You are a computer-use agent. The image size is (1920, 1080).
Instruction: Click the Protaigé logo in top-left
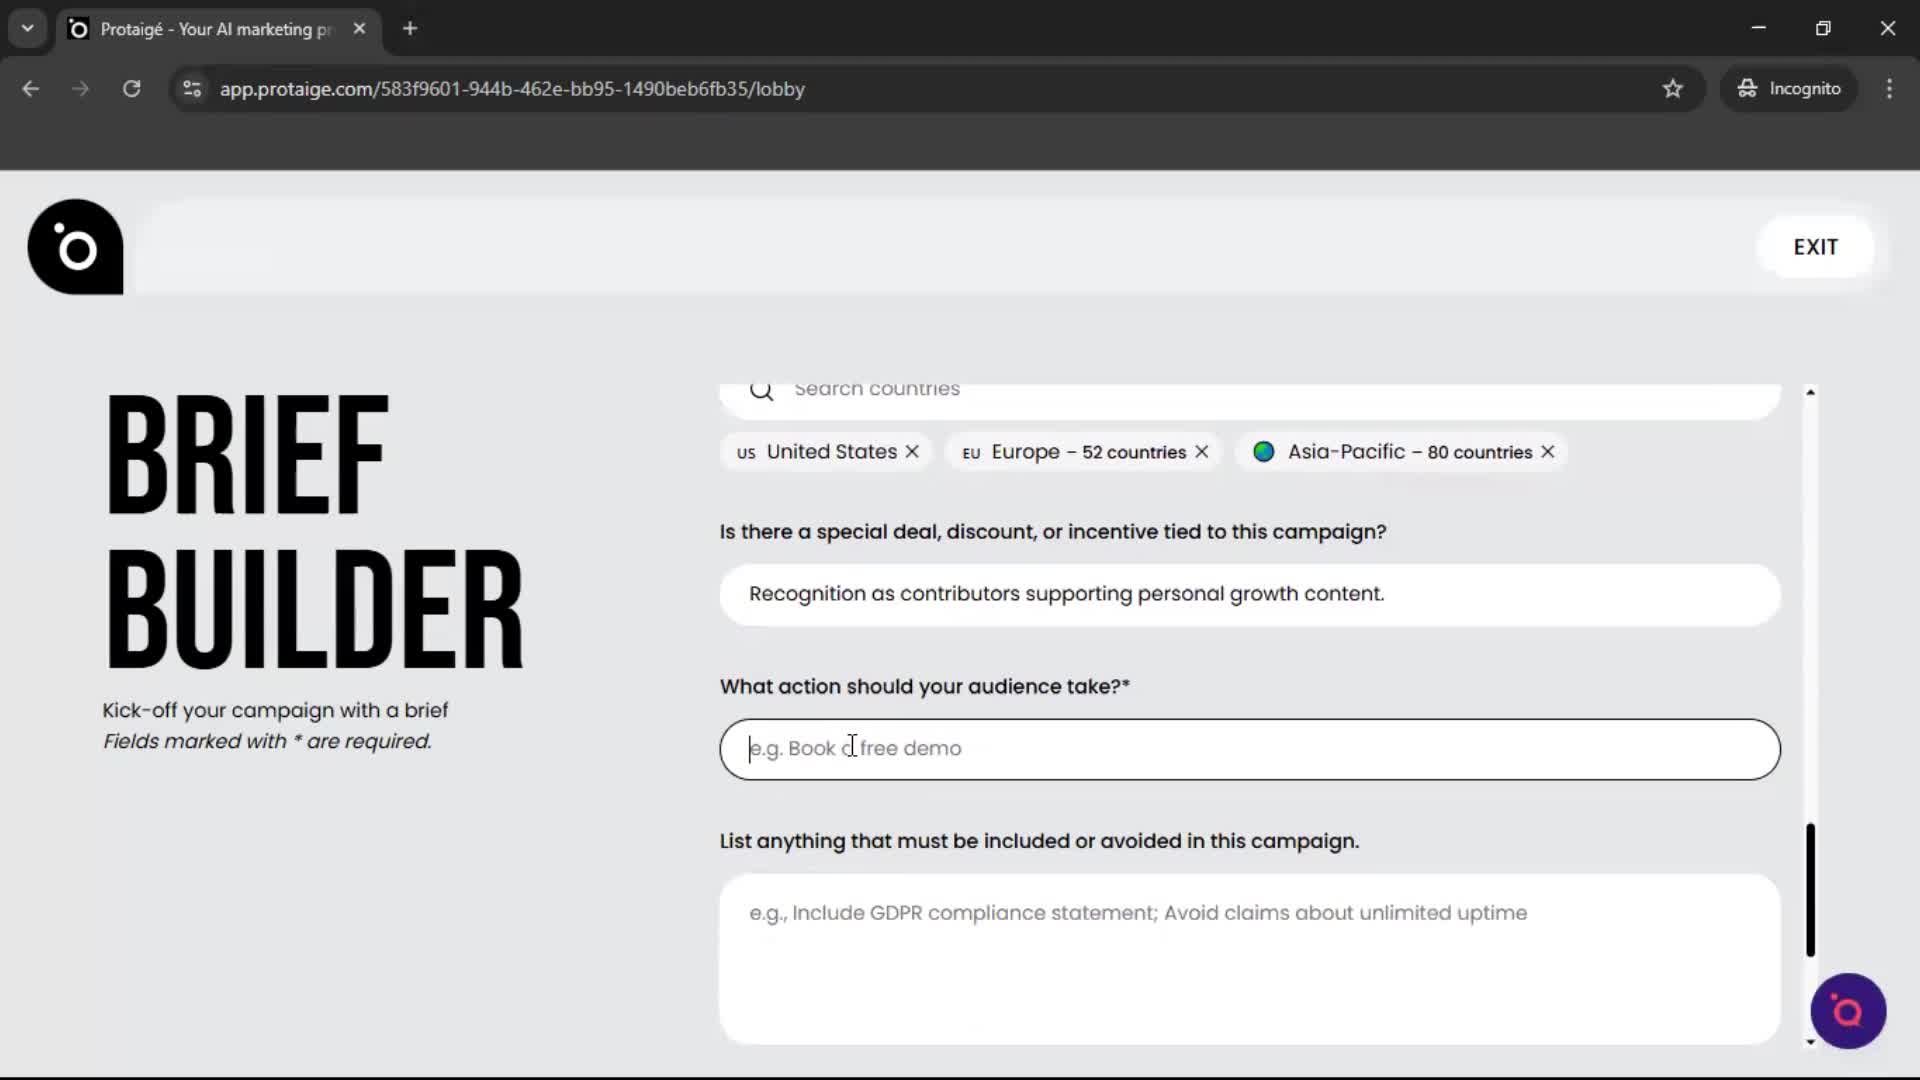(x=75, y=247)
